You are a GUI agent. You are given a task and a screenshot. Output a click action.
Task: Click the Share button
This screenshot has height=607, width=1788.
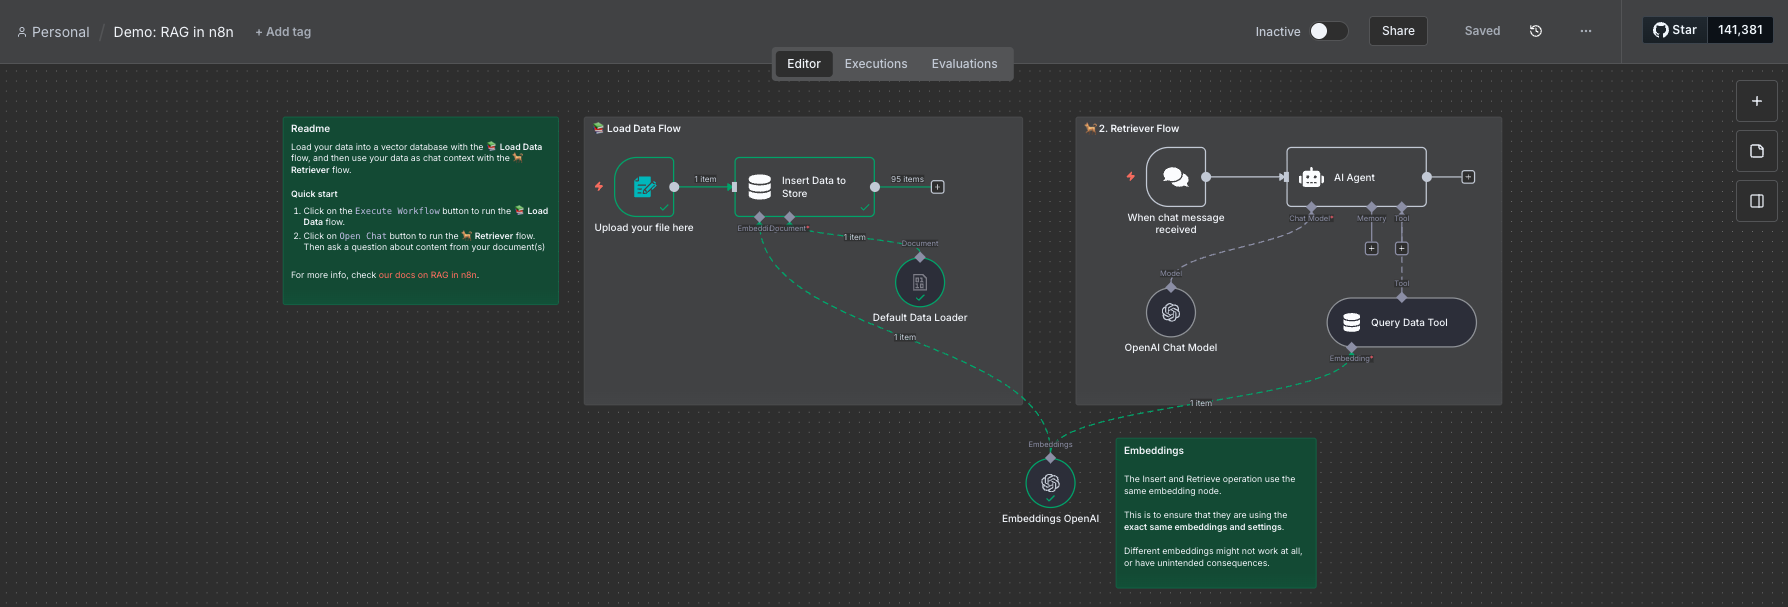pos(1398,31)
